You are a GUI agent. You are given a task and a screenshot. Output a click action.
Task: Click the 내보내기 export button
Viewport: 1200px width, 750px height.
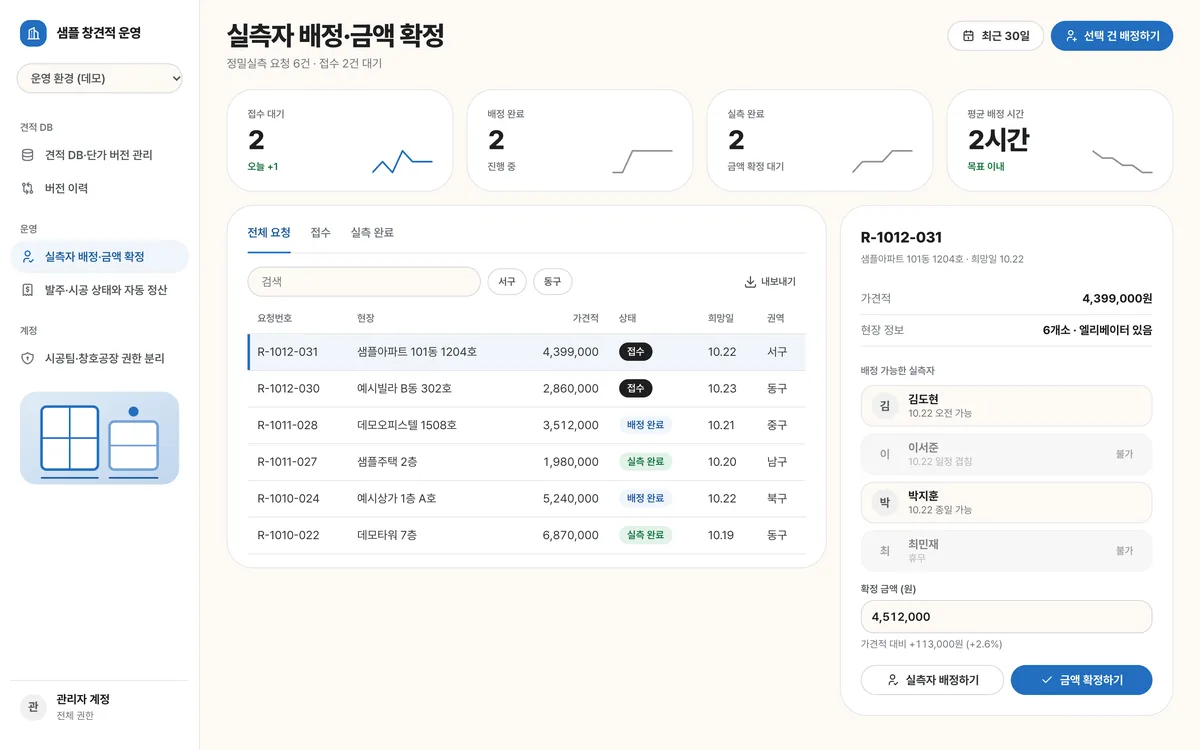(x=770, y=282)
